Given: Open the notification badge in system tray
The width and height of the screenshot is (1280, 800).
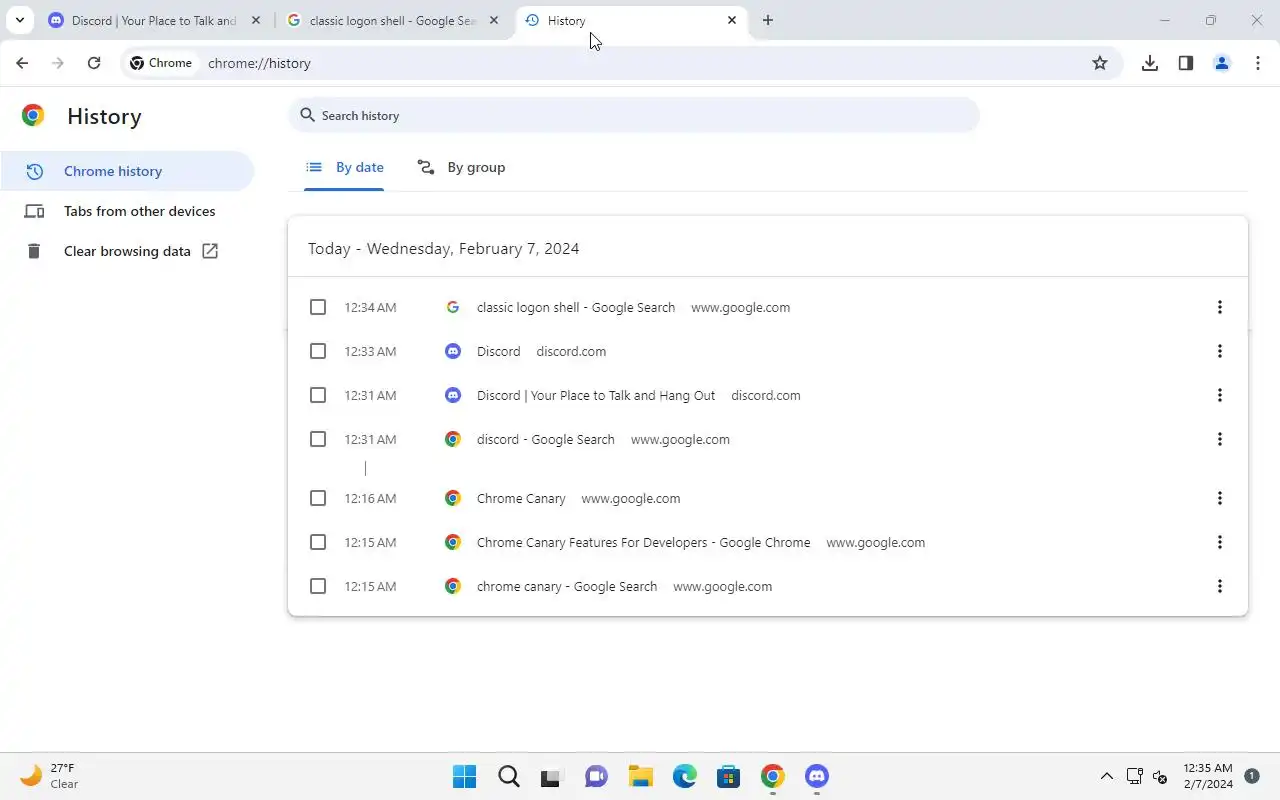Looking at the screenshot, I should [1252, 776].
